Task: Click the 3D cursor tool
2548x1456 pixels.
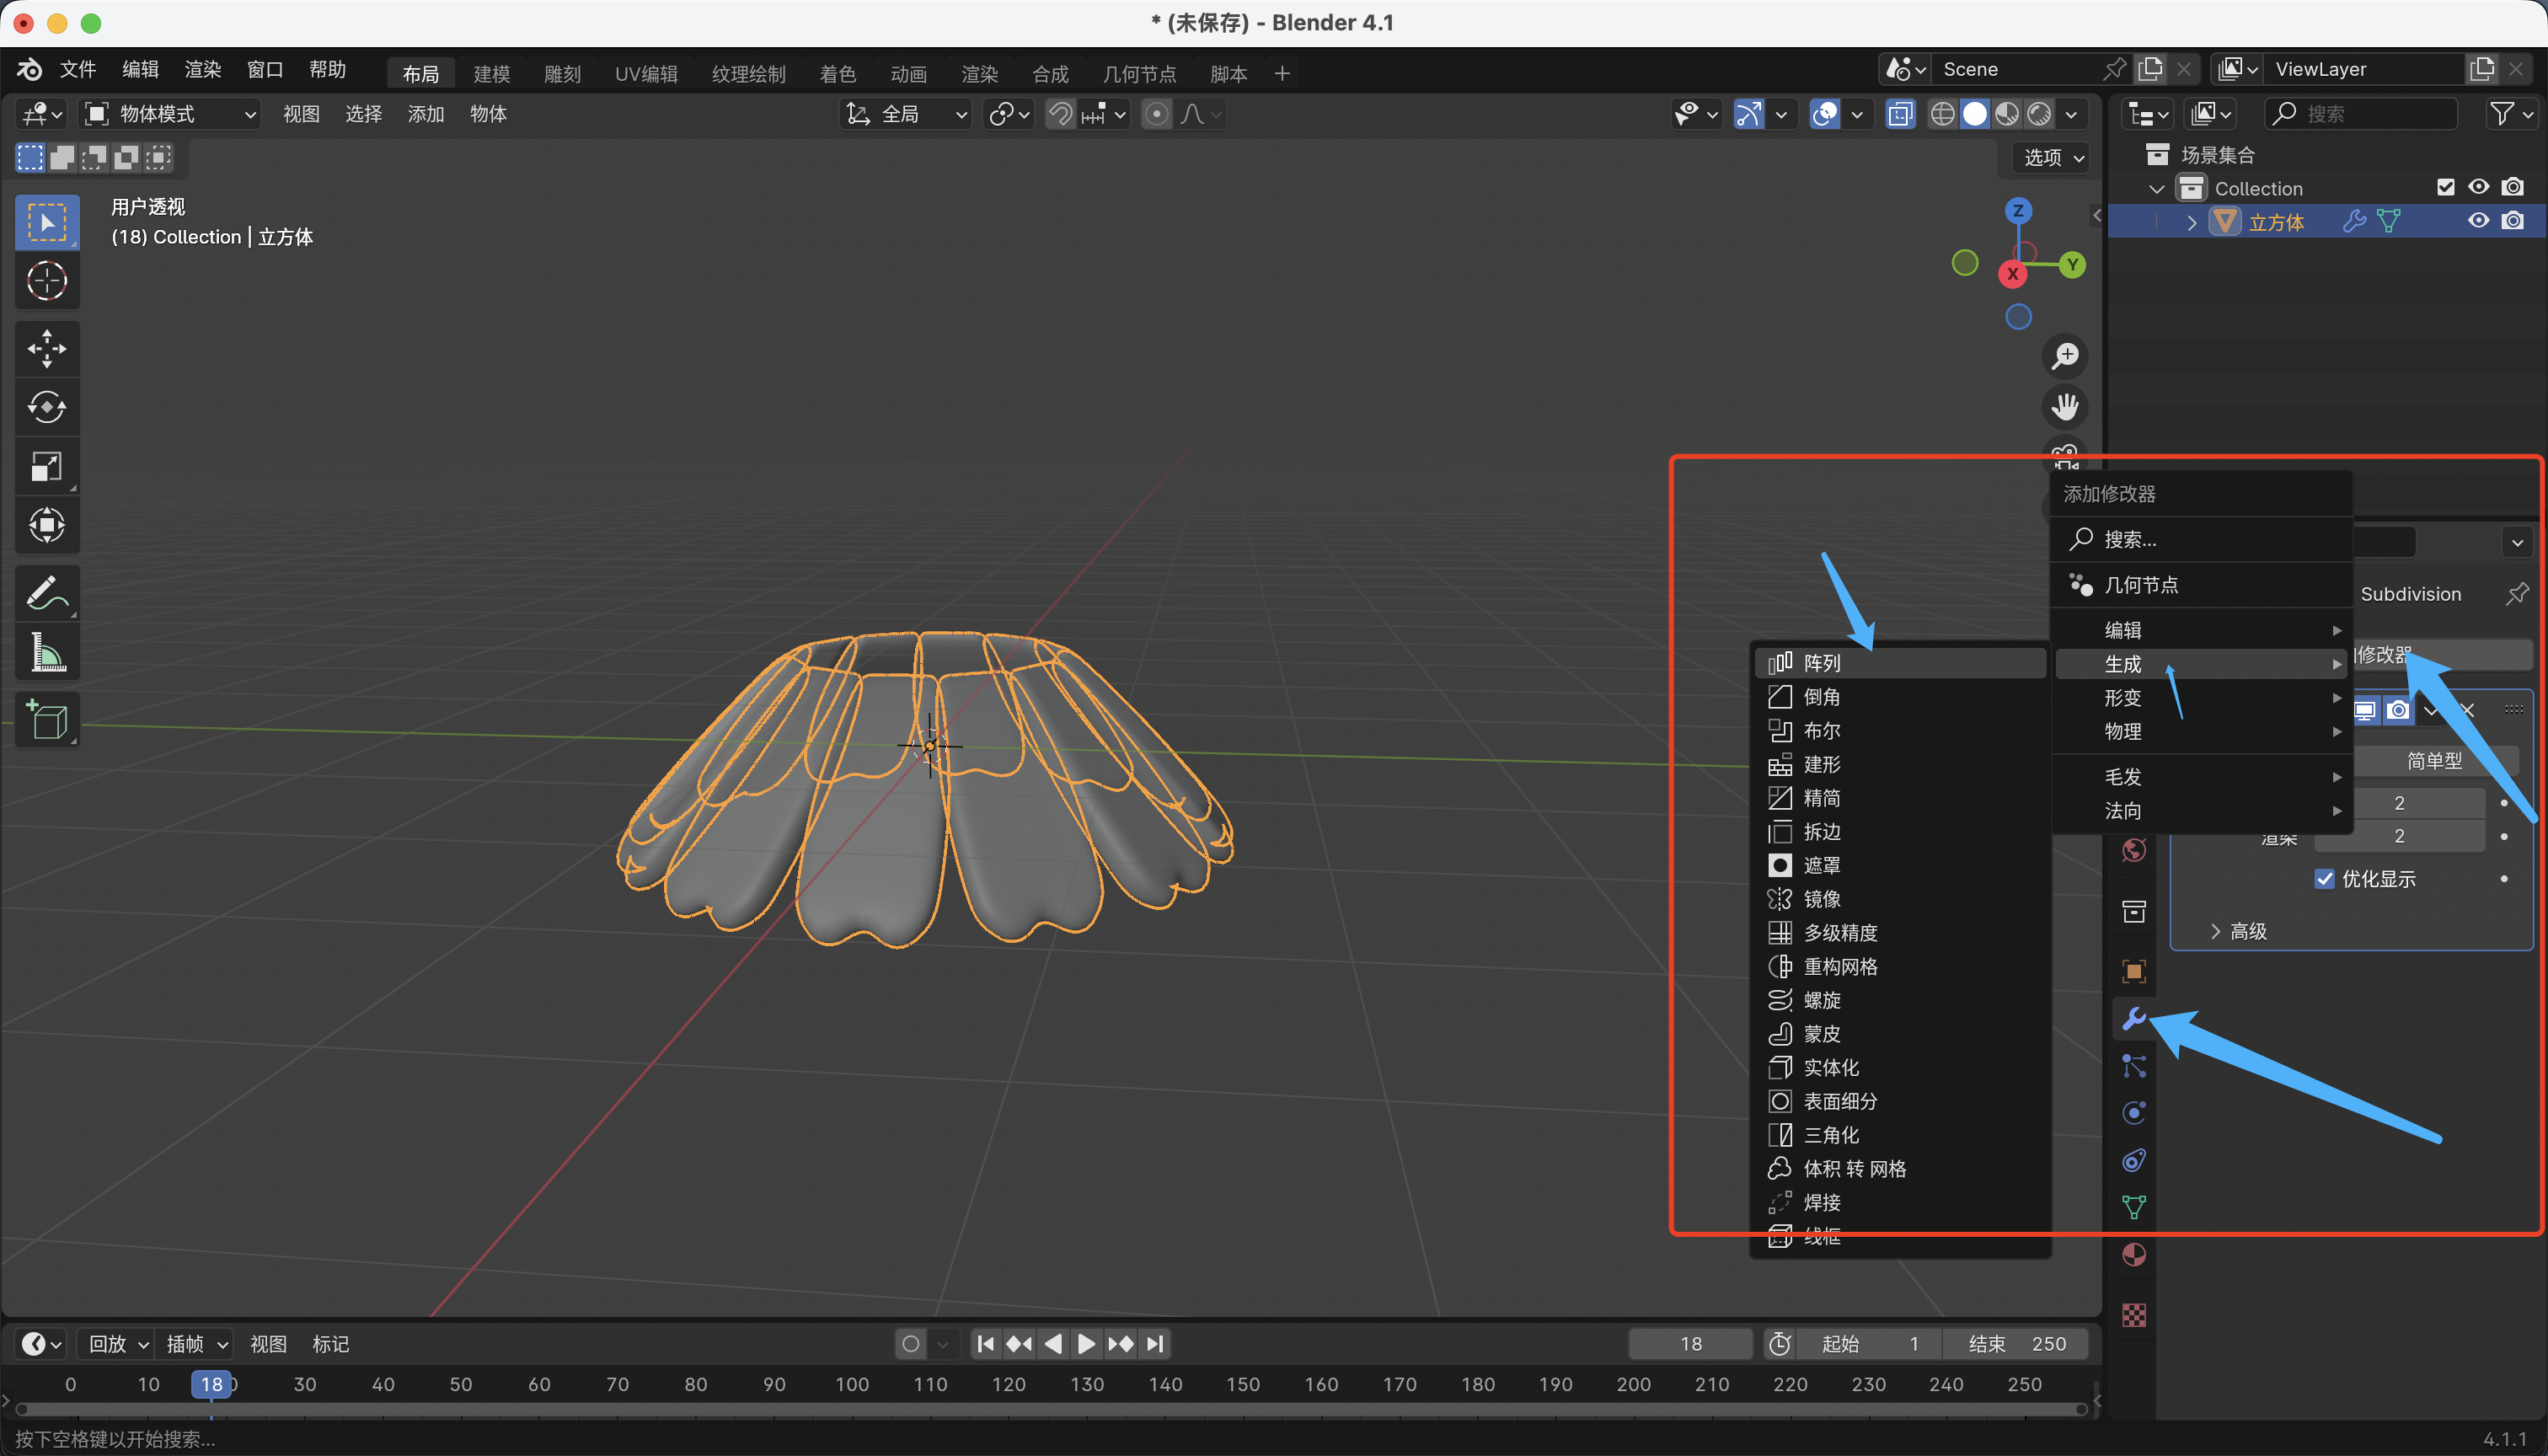Action: click(46, 281)
